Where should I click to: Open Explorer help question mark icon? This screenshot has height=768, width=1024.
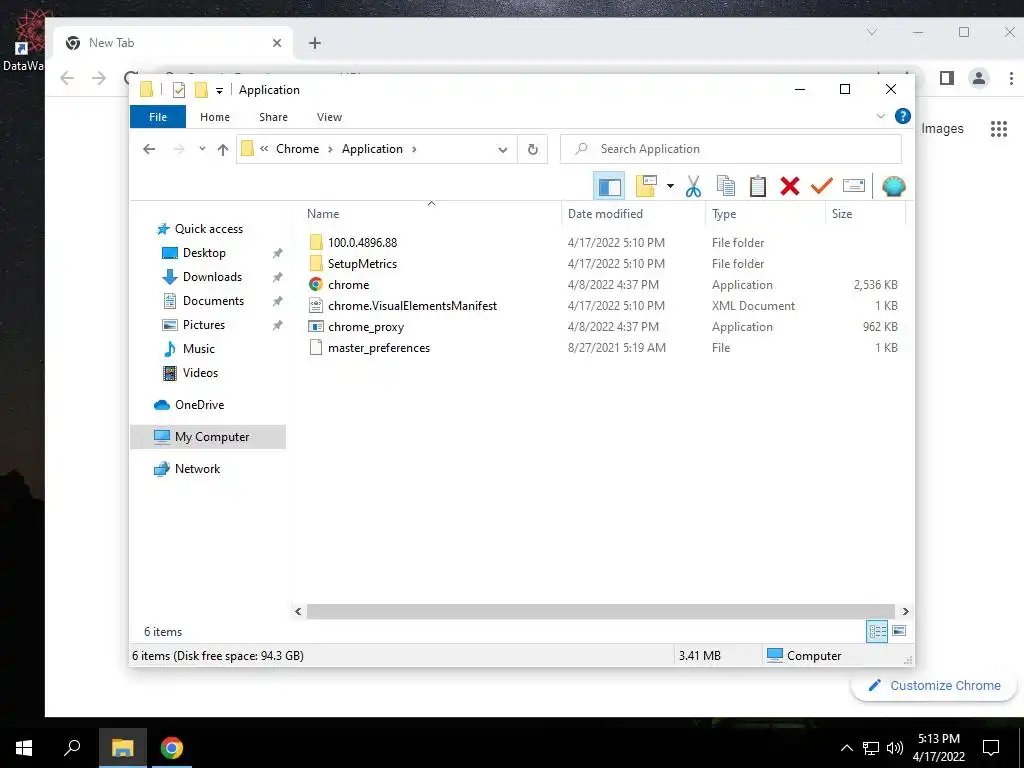point(903,116)
